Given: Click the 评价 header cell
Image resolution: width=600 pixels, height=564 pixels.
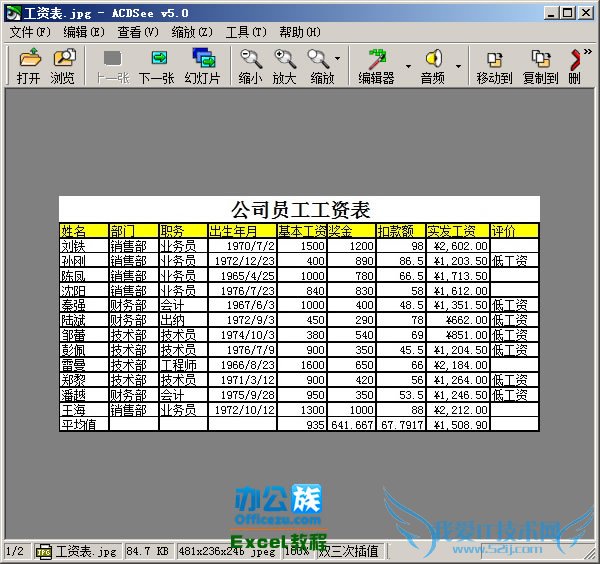Looking at the screenshot, I should pos(514,231).
